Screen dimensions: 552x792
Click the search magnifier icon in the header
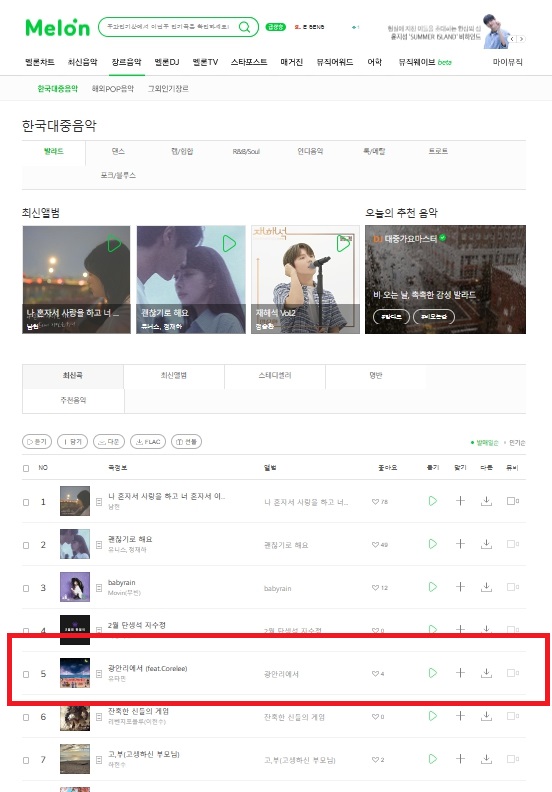coord(244,27)
